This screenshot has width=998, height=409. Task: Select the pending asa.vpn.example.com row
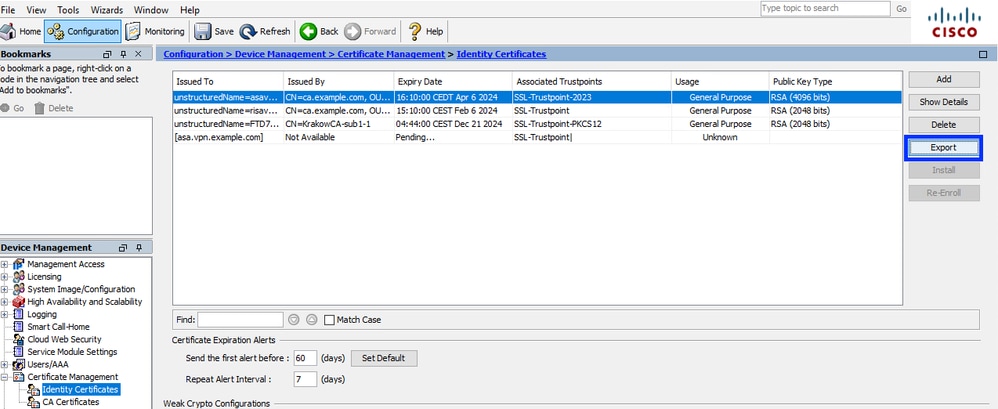click(x=537, y=137)
